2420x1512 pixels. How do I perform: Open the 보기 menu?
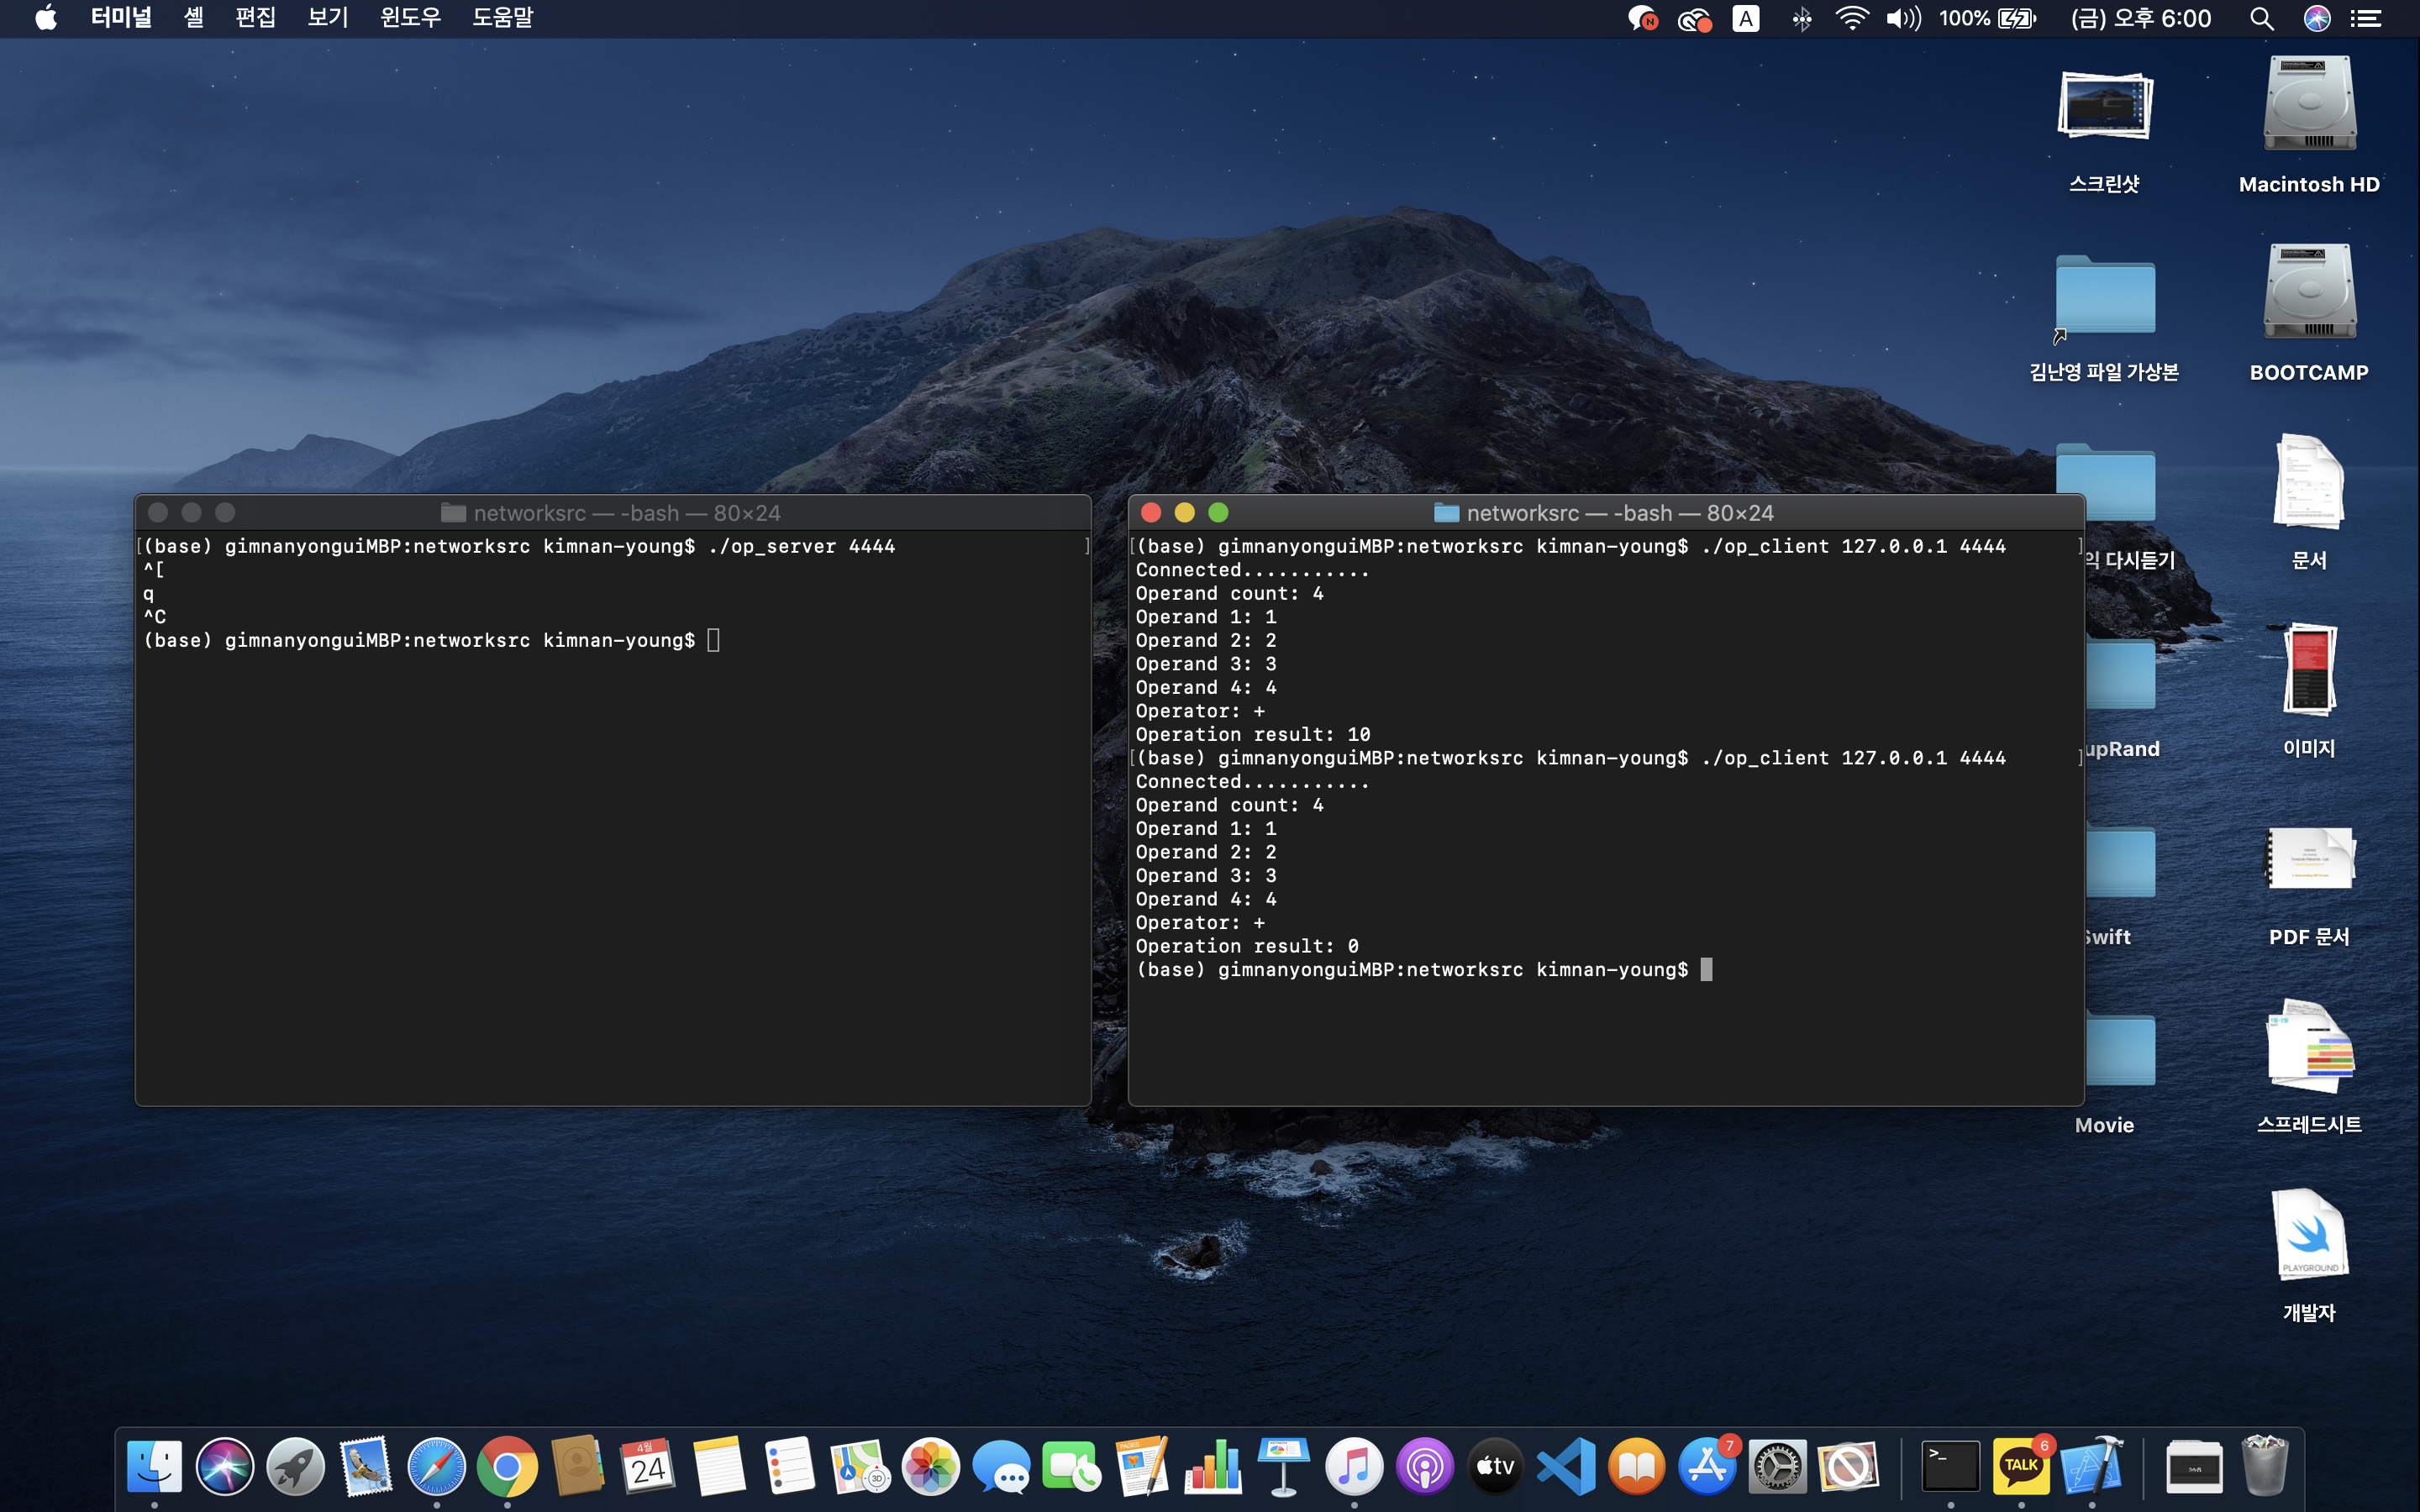click(x=328, y=18)
